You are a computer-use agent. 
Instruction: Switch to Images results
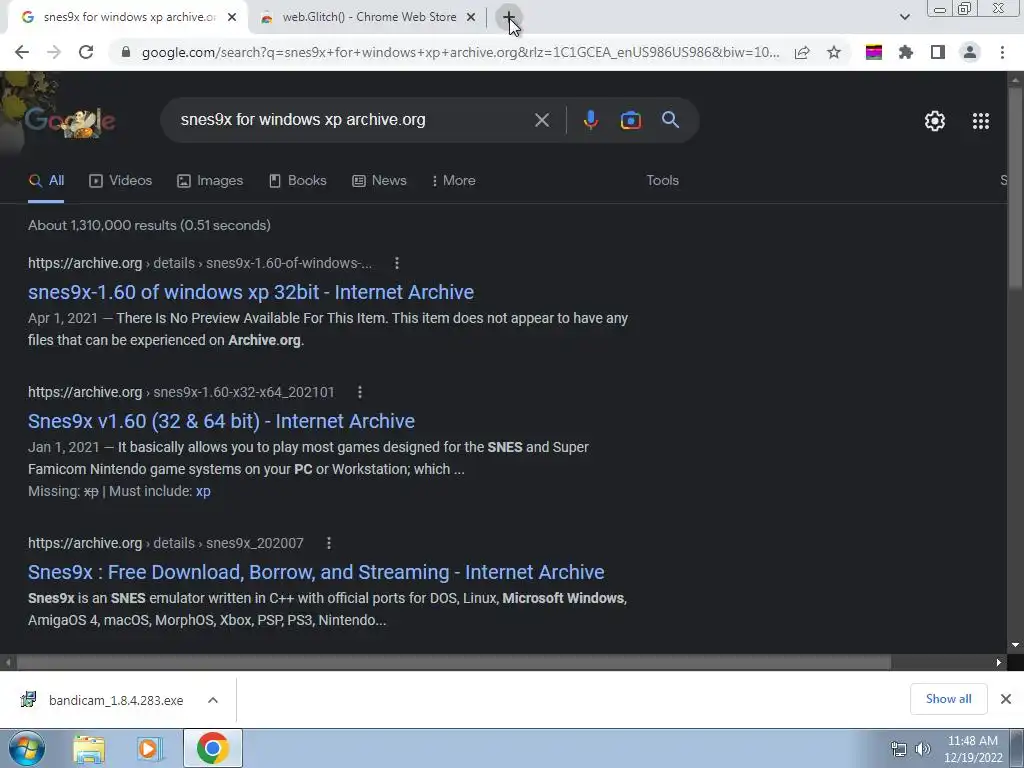click(210, 181)
